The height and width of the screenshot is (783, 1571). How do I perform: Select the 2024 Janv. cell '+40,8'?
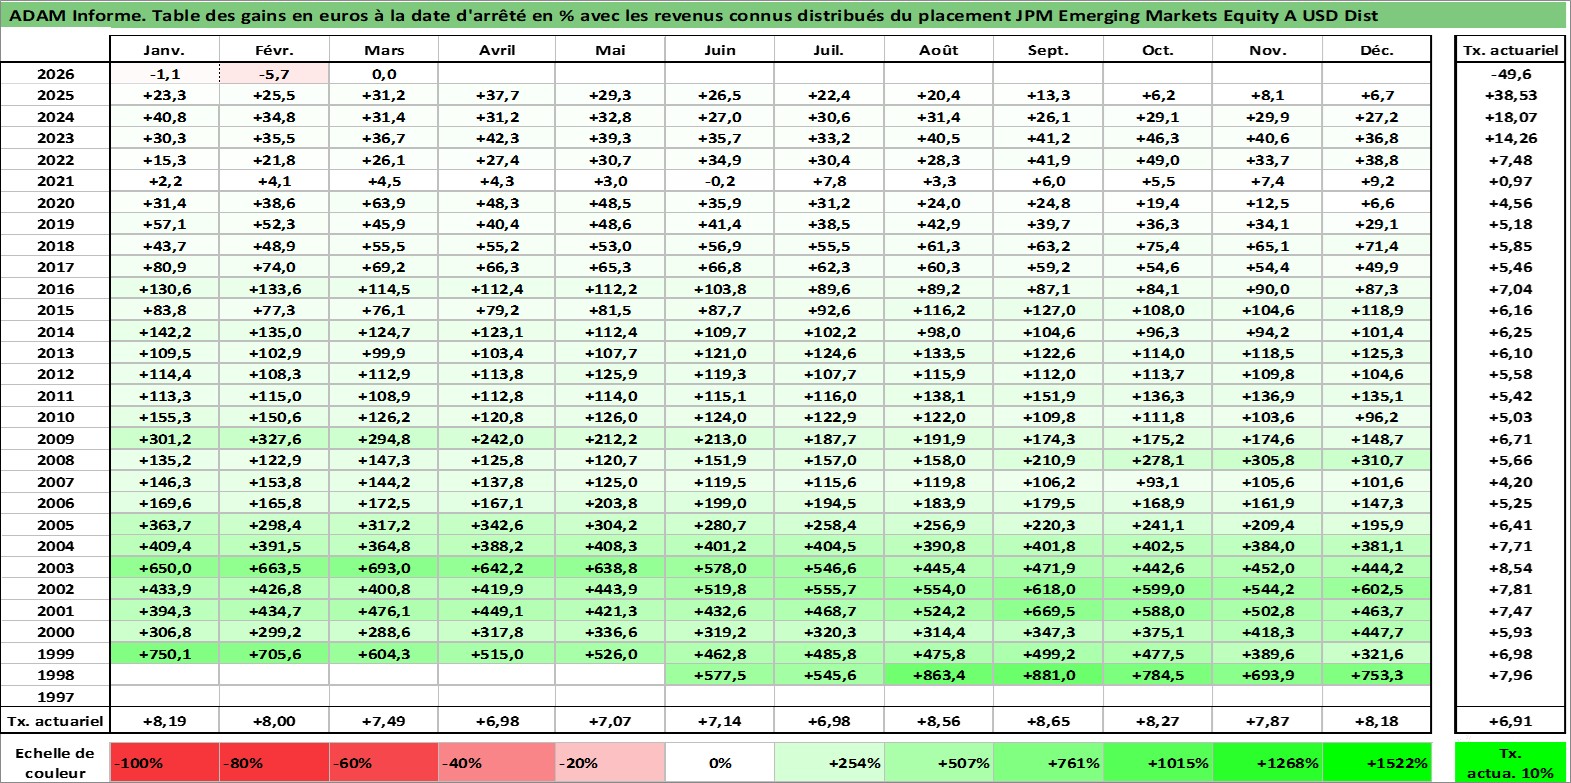[x=164, y=117]
